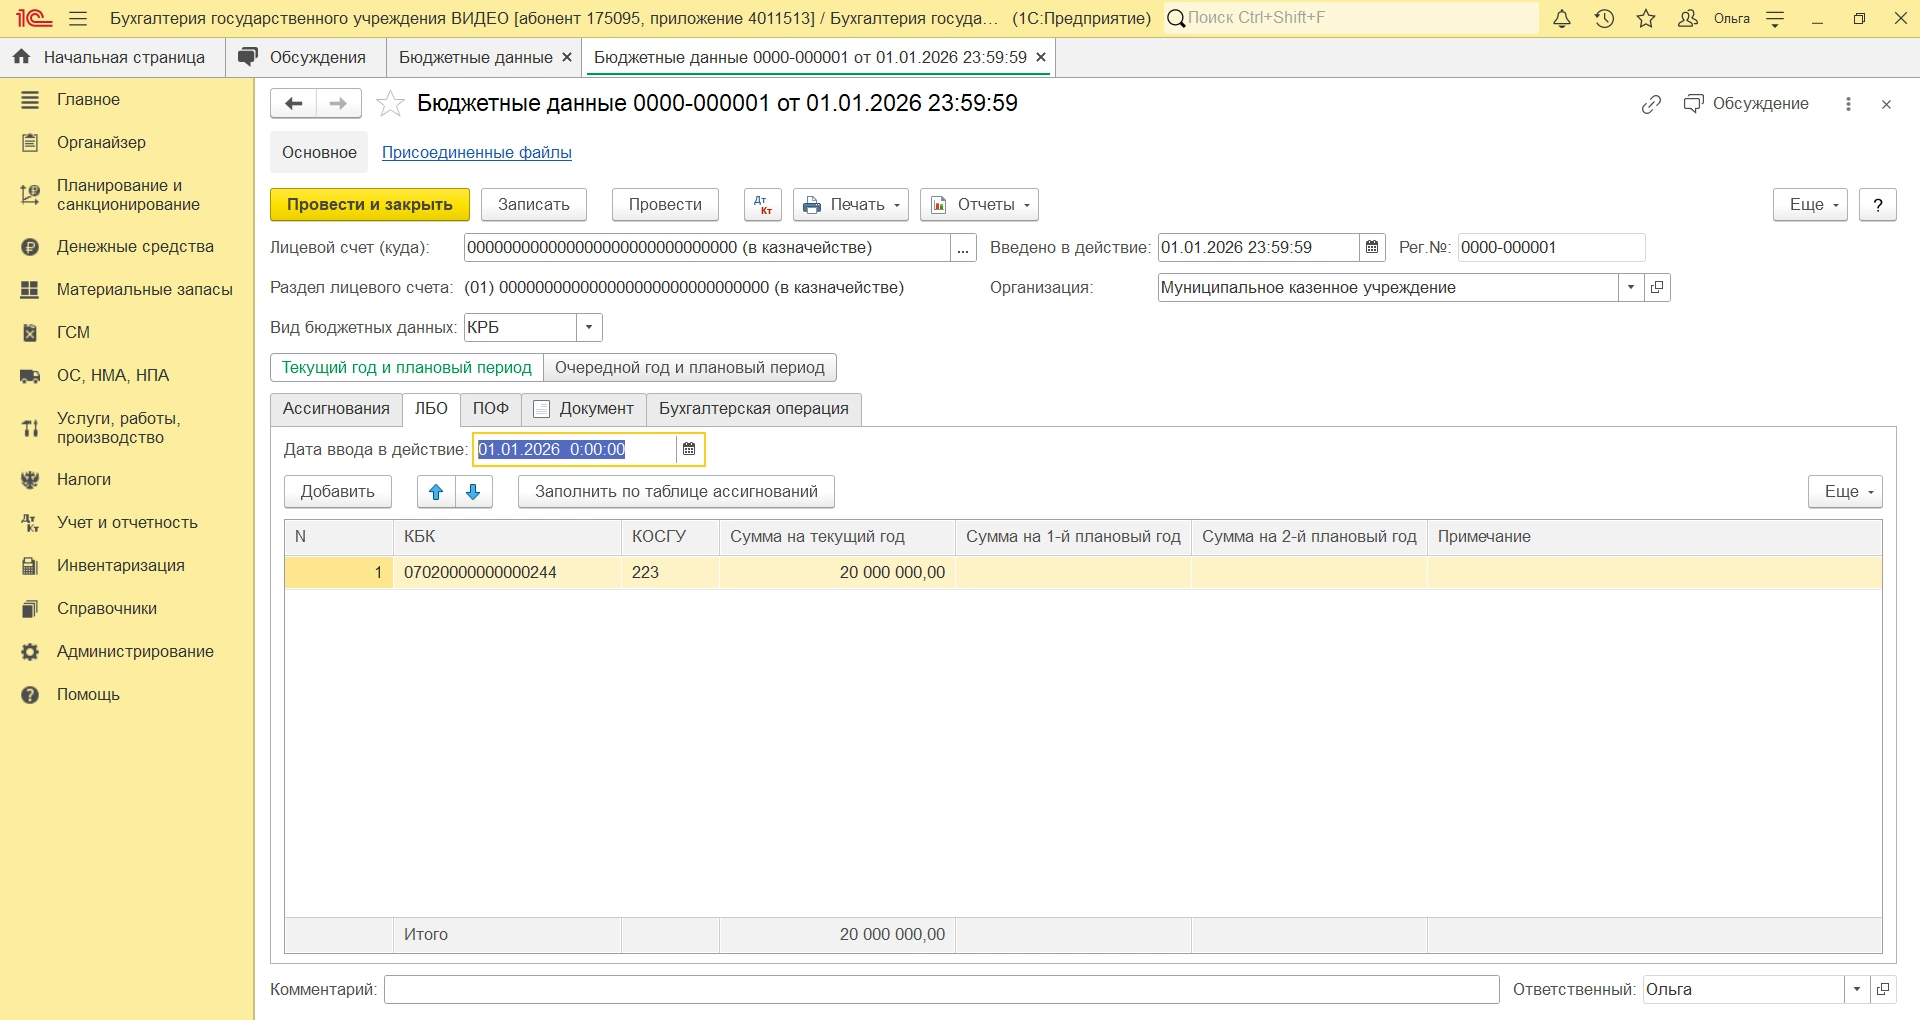Image resolution: width=1920 pixels, height=1020 pixels.
Task: Click Записать button
Action: tap(534, 205)
